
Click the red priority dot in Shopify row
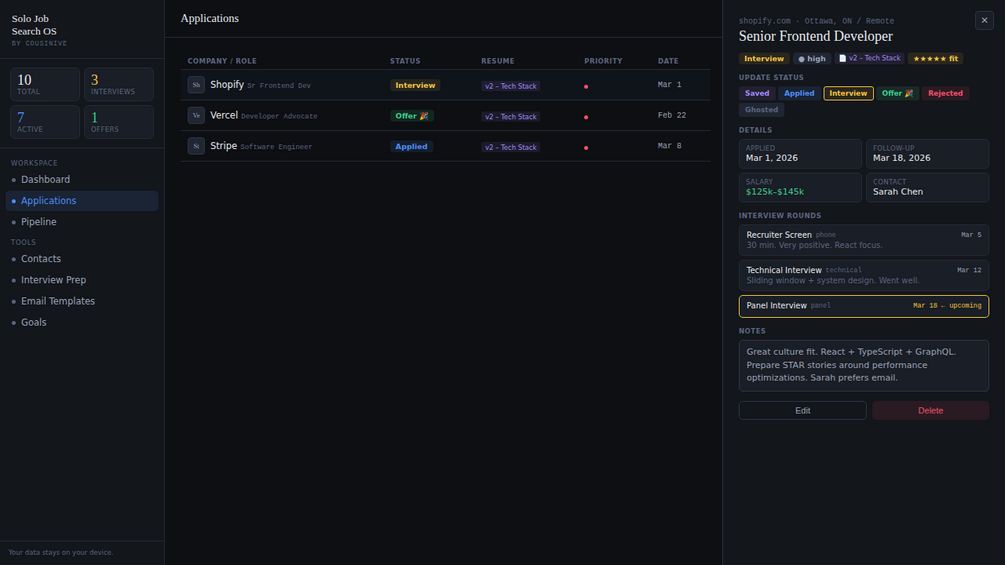click(x=586, y=86)
